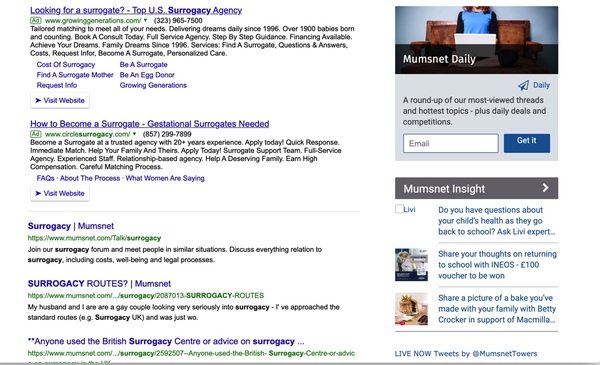600x365 pixels.
Task: Click the Livi image placeholder
Action: click(405, 209)
